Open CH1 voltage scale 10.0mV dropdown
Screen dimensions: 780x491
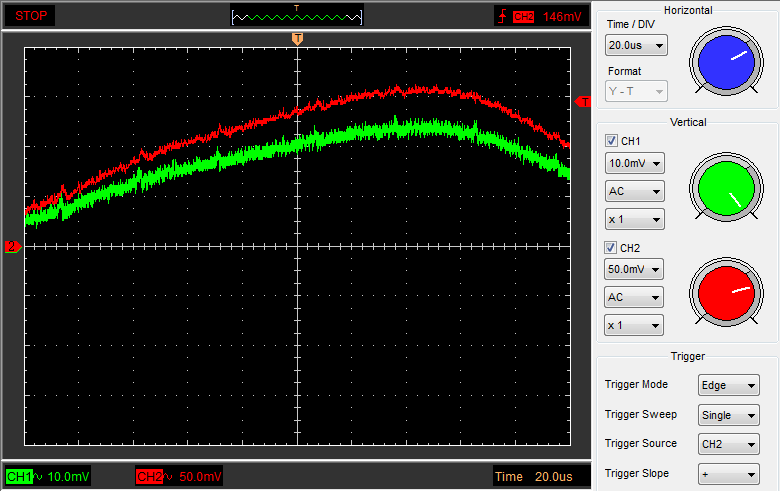[x=634, y=163]
